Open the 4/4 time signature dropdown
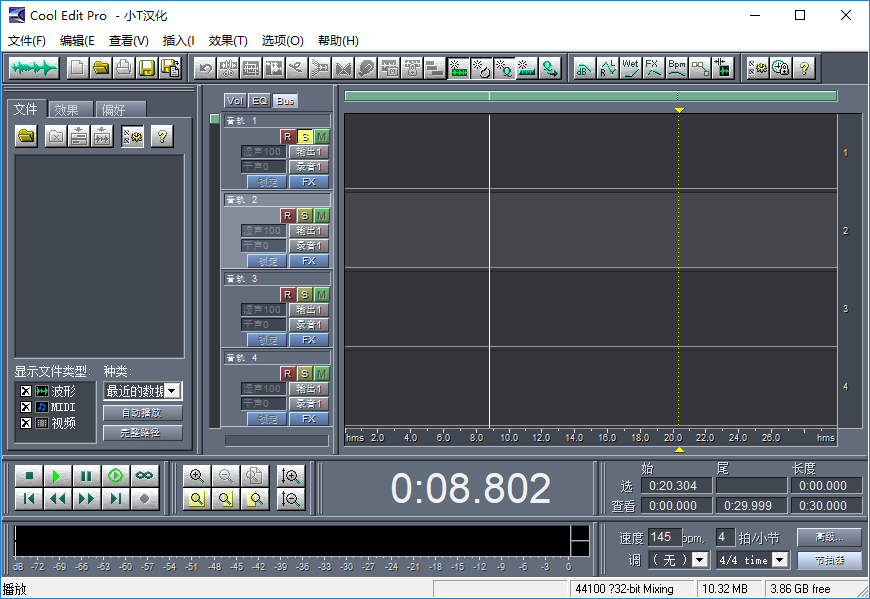 click(780, 560)
